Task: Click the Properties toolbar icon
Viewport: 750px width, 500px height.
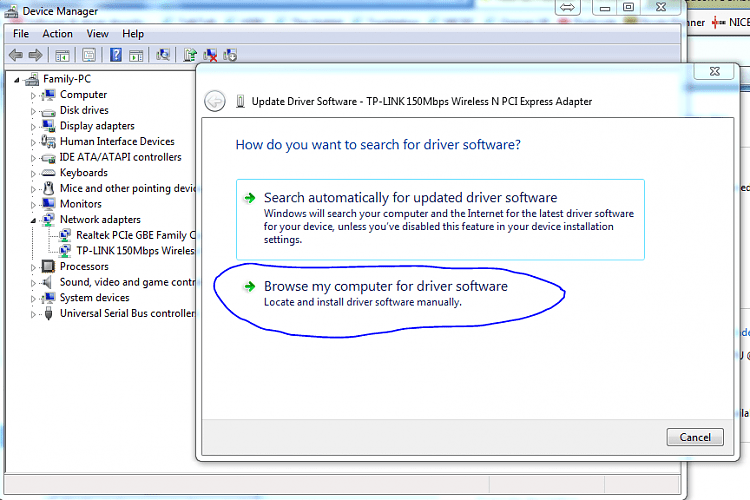Action: (89, 55)
